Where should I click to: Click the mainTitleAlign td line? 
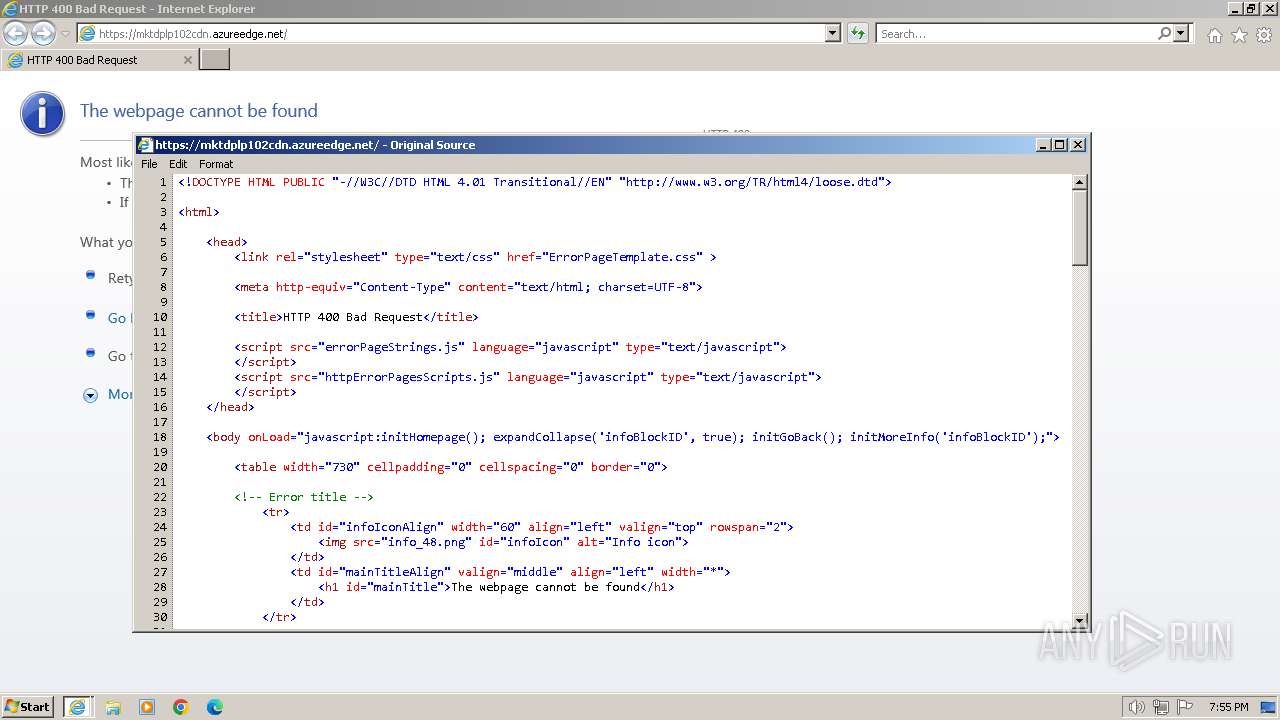tap(510, 572)
